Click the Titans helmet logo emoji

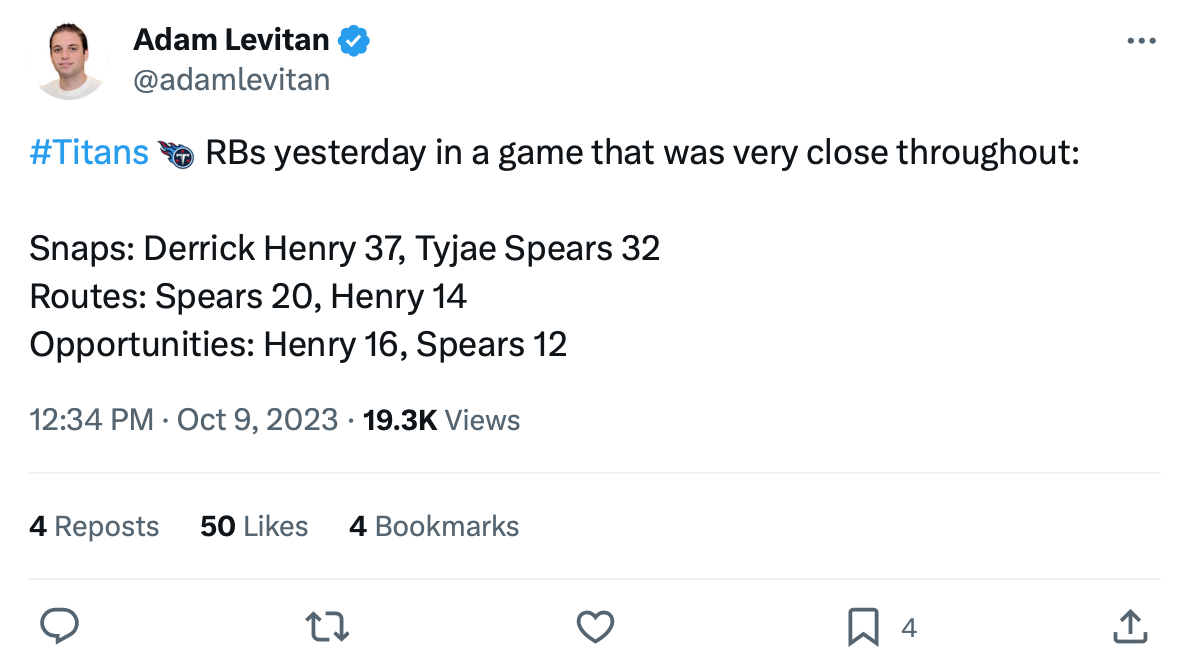point(175,154)
